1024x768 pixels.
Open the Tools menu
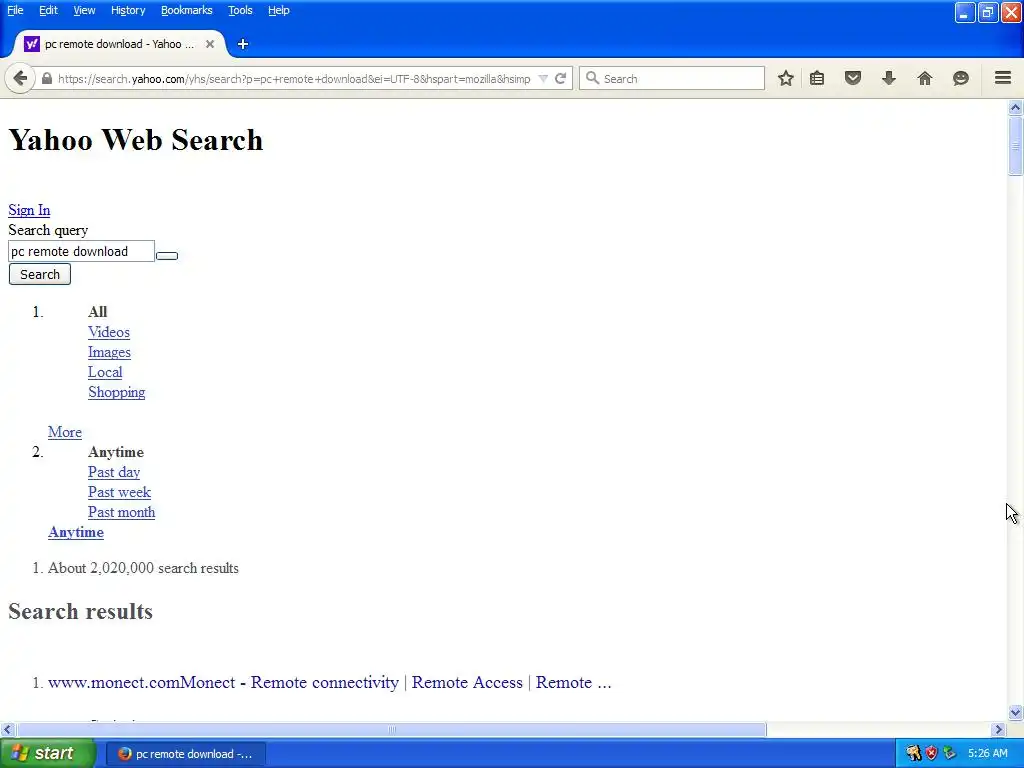pos(240,10)
